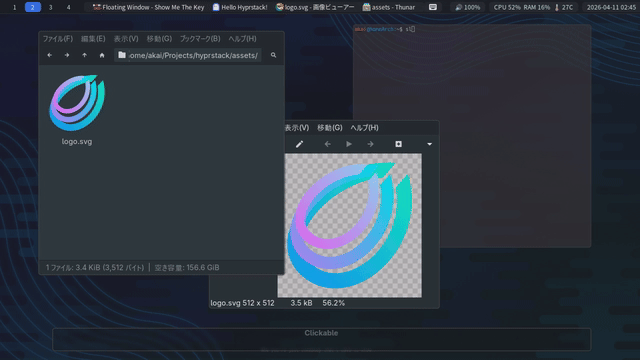The height and width of the screenshot is (360, 640).
Task: Go to next image in viewer
Action: coord(370,144)
